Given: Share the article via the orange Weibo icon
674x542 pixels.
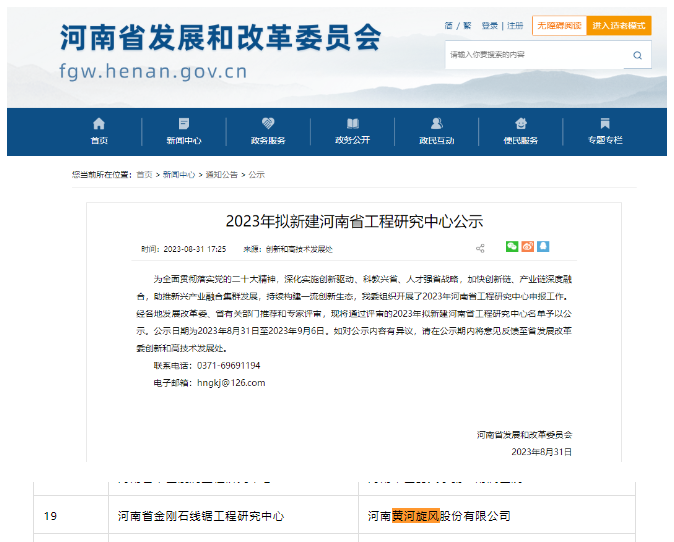Looking at the screenshot, I should click(527, 247).
